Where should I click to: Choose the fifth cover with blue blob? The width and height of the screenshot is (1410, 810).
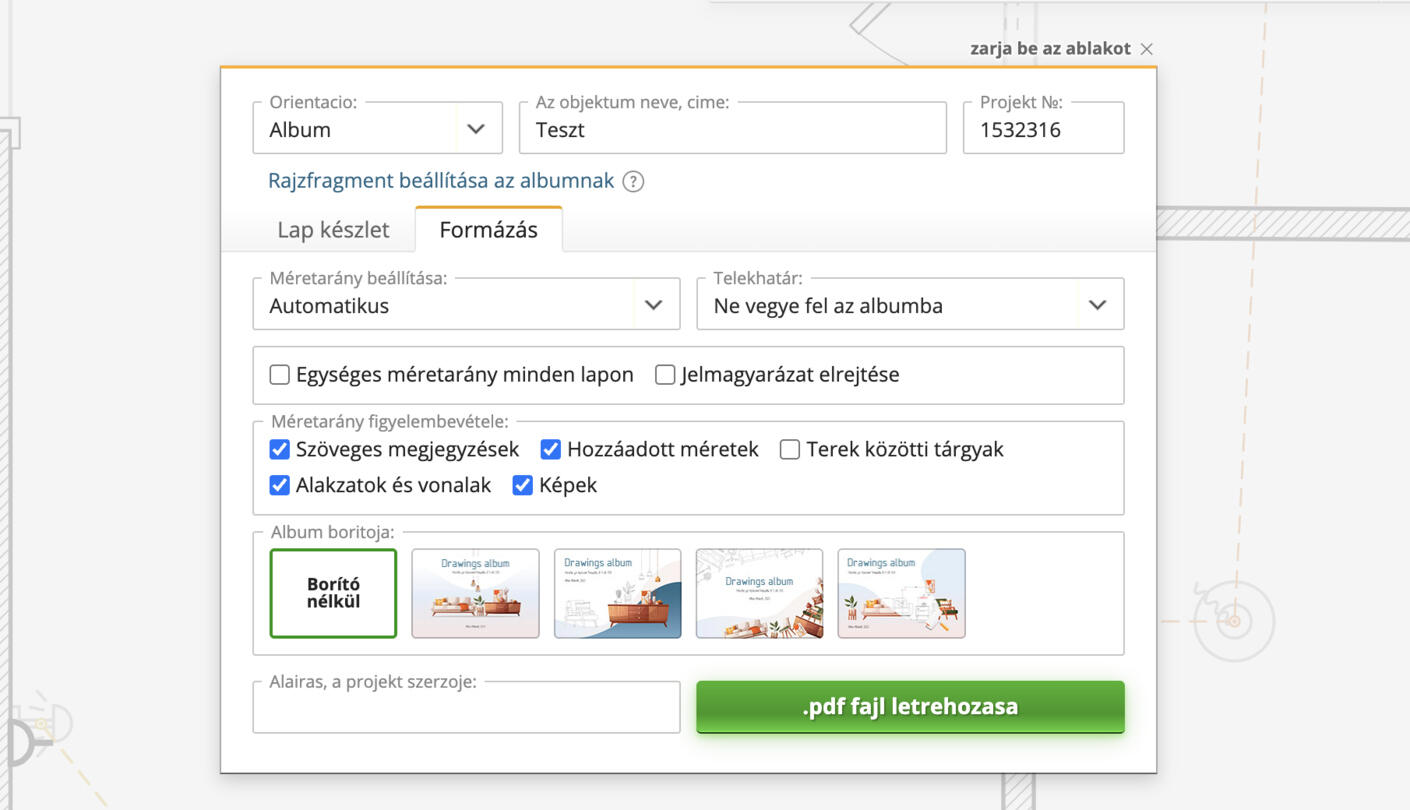tap(901, 593)
